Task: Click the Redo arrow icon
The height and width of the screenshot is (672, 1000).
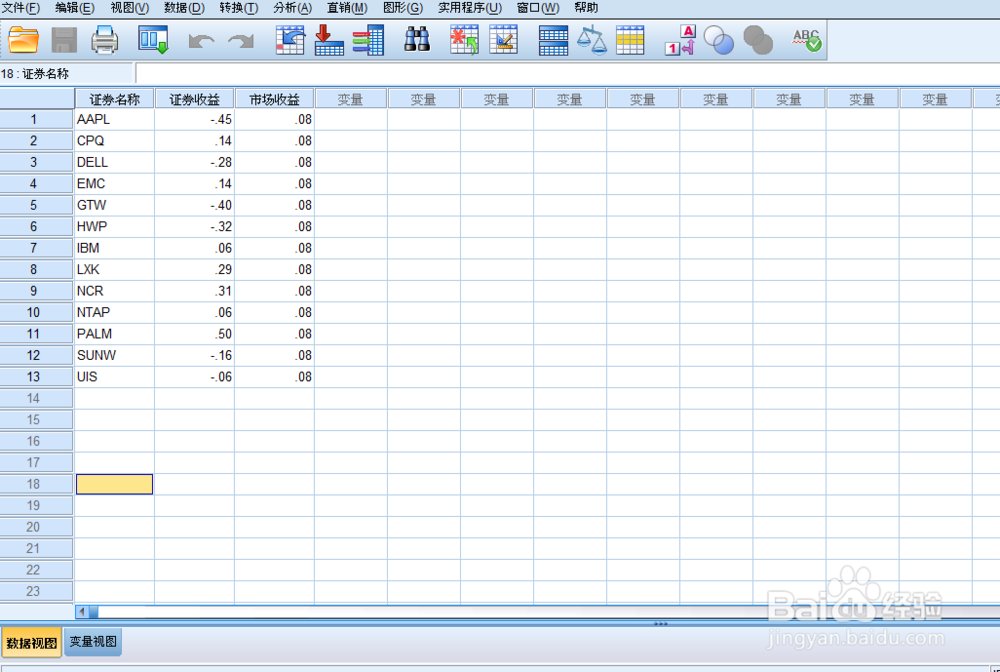Action: coord(241,41)
